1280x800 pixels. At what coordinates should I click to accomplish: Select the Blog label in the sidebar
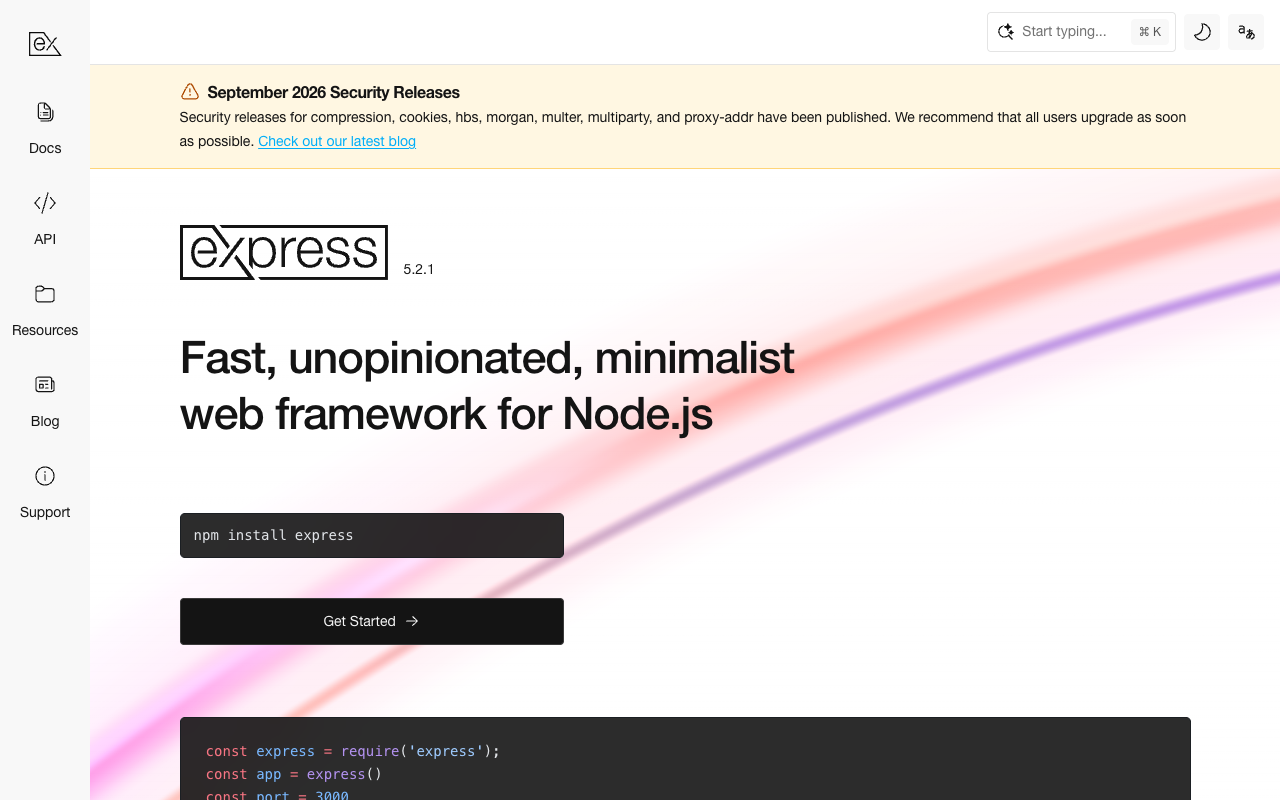(45, 421)
